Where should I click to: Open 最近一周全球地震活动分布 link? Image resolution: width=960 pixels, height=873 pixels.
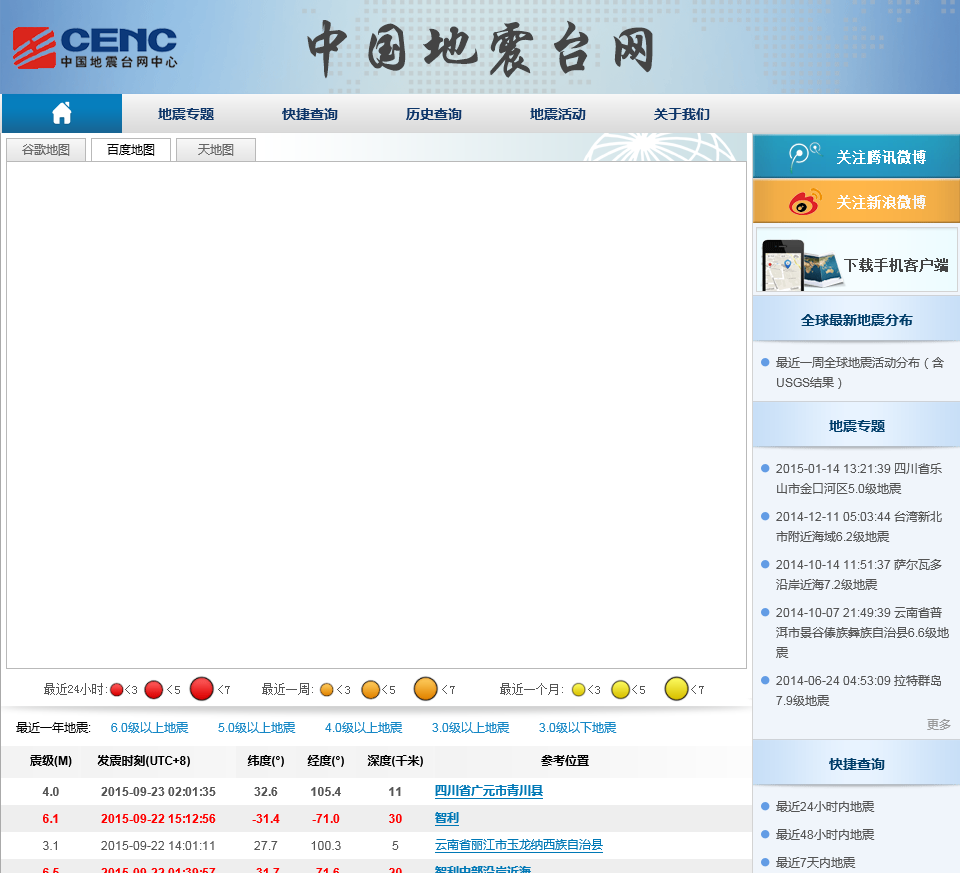click(860, 372)
